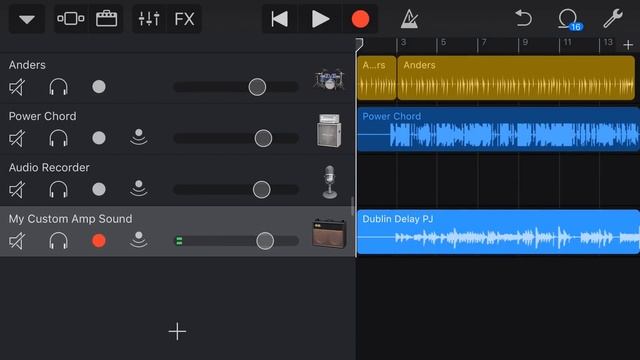Mute the Power Chord track
Screen dimensions: 640x360
pos(17,138)
